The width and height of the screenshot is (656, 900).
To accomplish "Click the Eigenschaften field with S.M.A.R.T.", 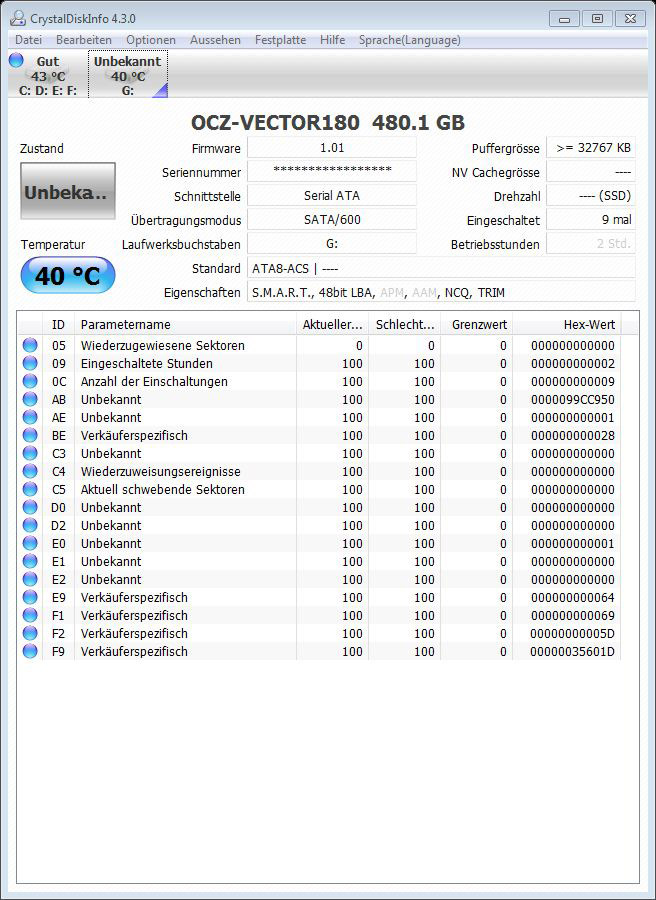I will coord(441,292).
